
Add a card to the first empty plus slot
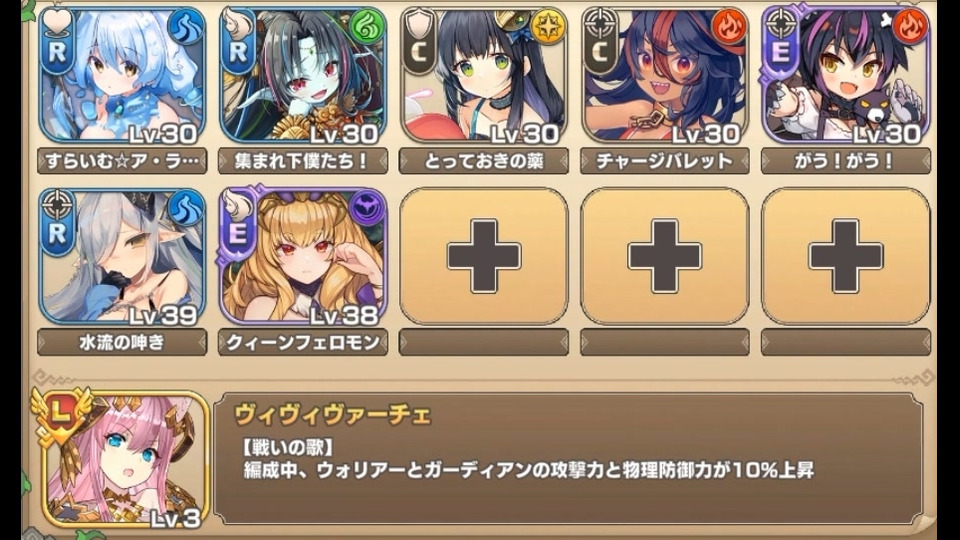pyautogui.click(x=484, y=256)
